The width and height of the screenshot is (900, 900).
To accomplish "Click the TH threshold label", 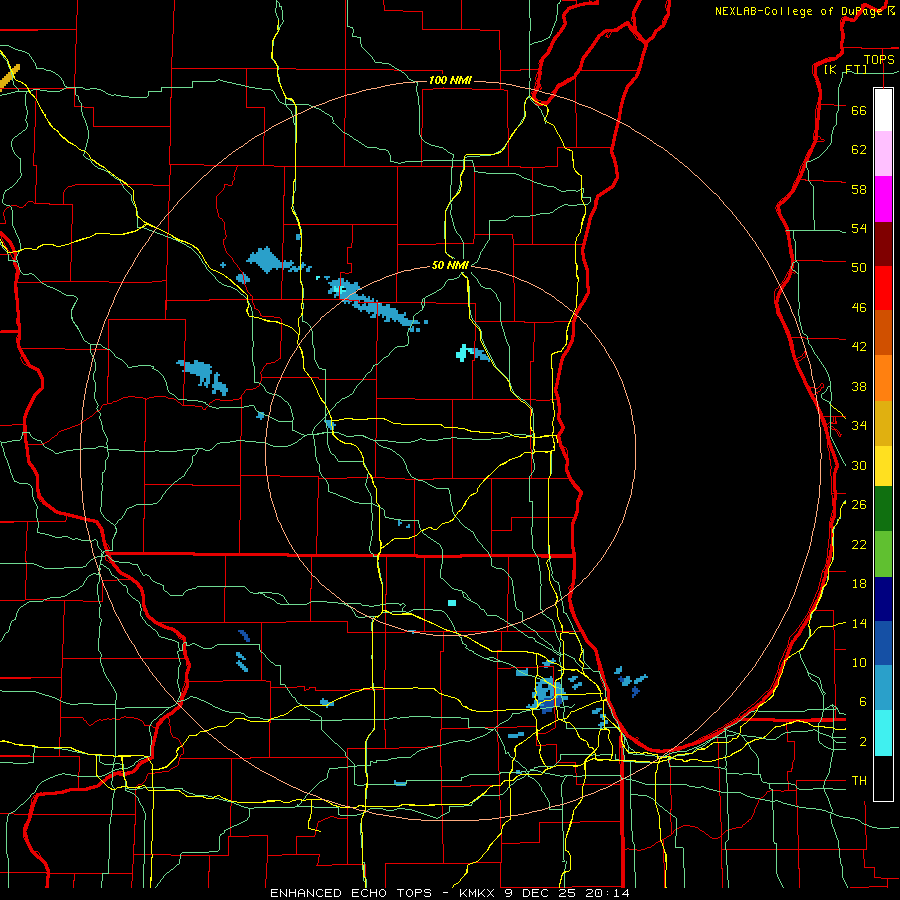I will click(859, 781).
